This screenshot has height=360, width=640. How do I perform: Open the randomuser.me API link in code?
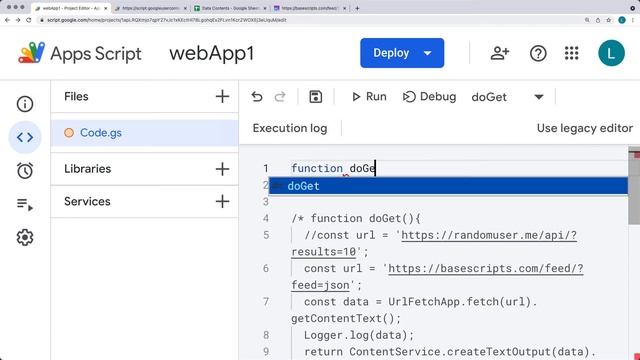pyautogui.click(x=489, y=235)
